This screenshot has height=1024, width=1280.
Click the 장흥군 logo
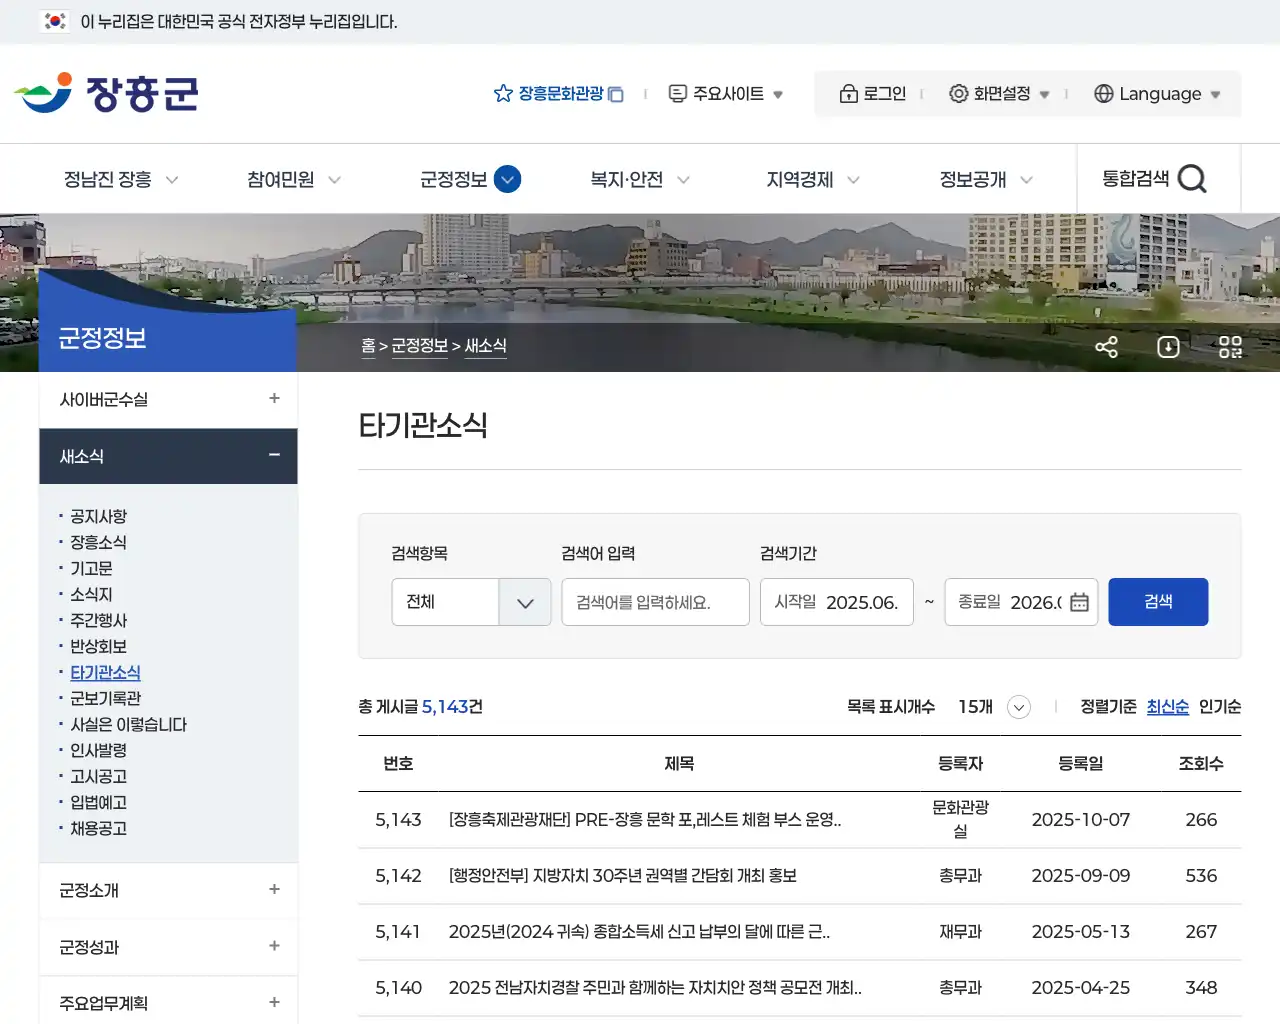pos(106,93)
